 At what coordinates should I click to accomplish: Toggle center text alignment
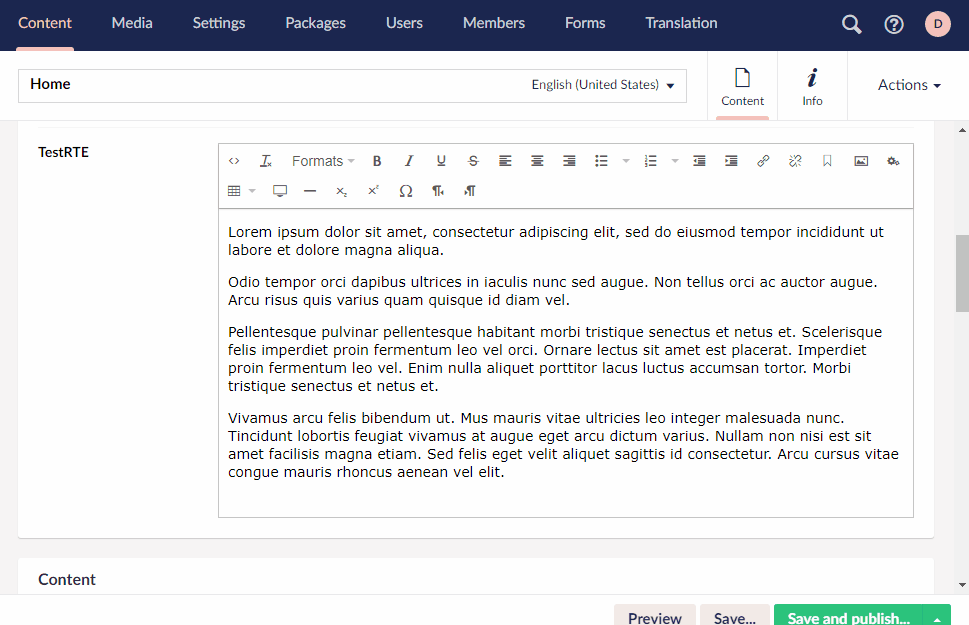pos(537,160)
